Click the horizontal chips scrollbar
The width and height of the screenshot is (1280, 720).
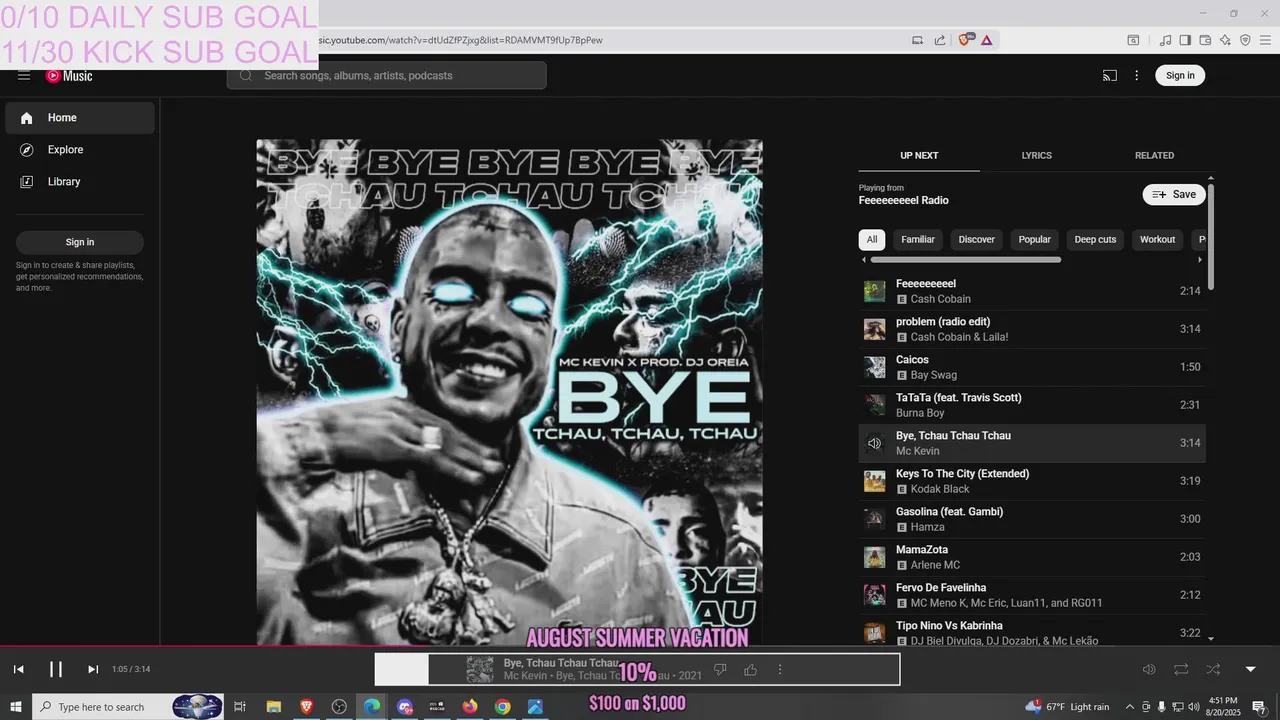966,260
